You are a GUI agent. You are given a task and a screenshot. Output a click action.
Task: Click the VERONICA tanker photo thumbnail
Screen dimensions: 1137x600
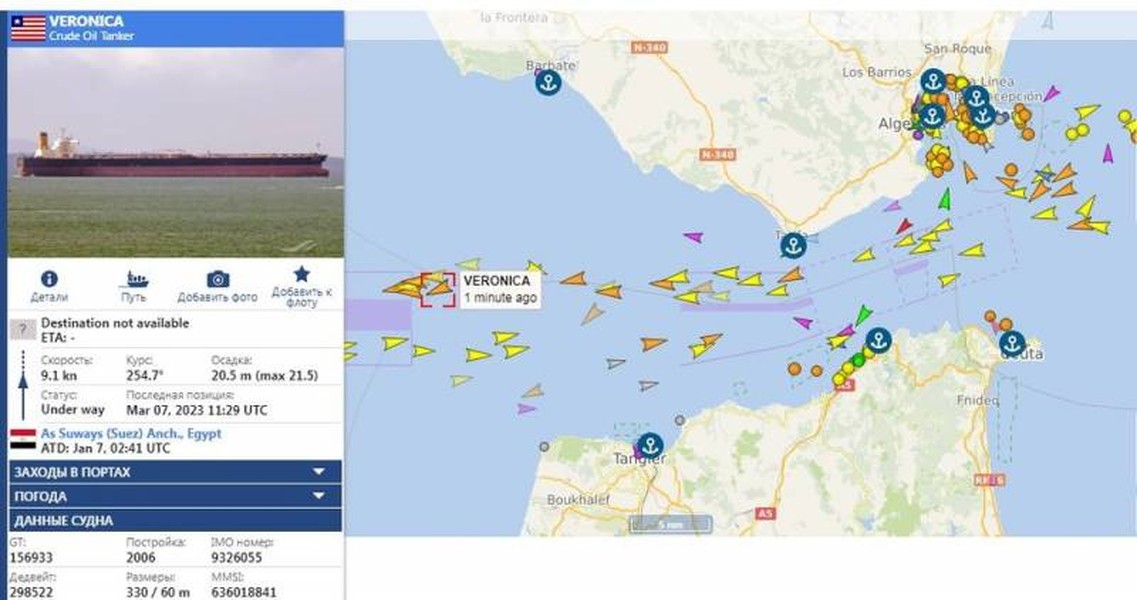pos(175,152)
